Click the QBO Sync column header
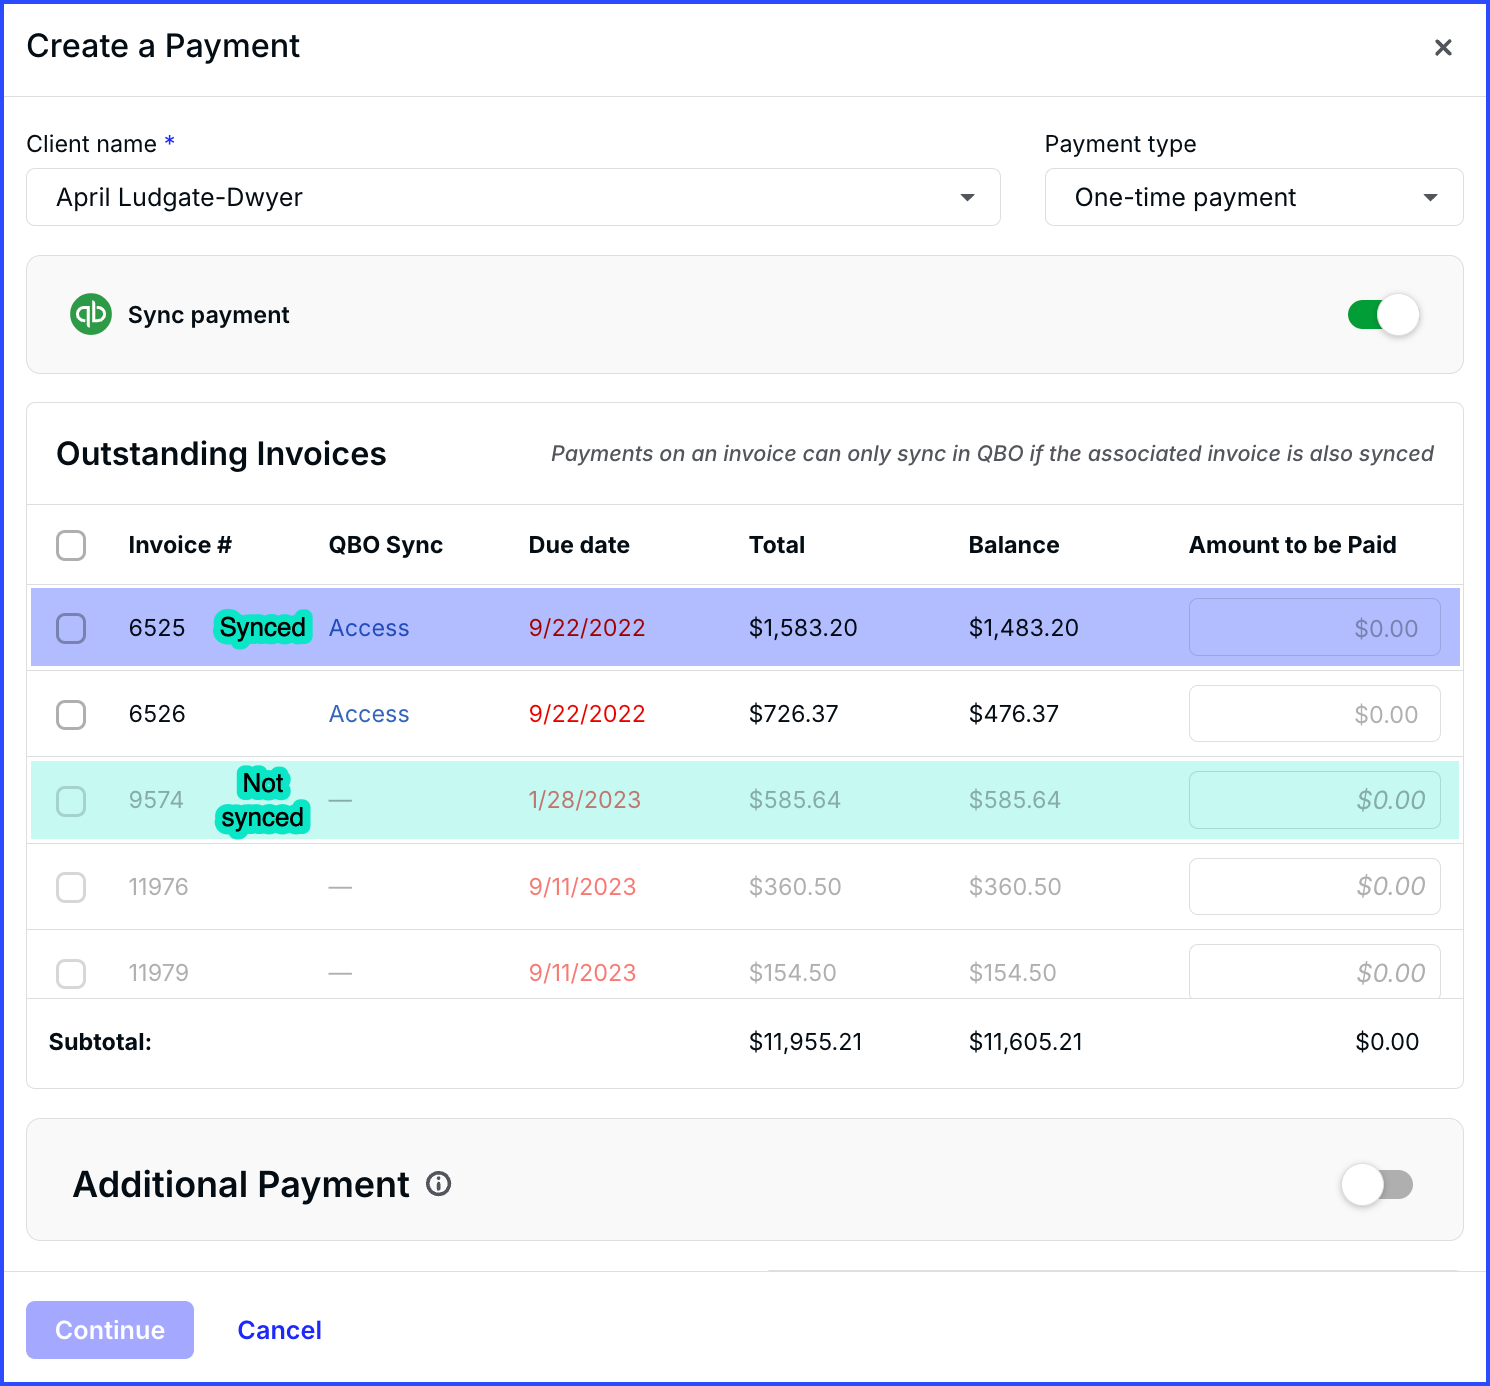The width and height of the screenshot is (1490, 1386). point(386,545)
